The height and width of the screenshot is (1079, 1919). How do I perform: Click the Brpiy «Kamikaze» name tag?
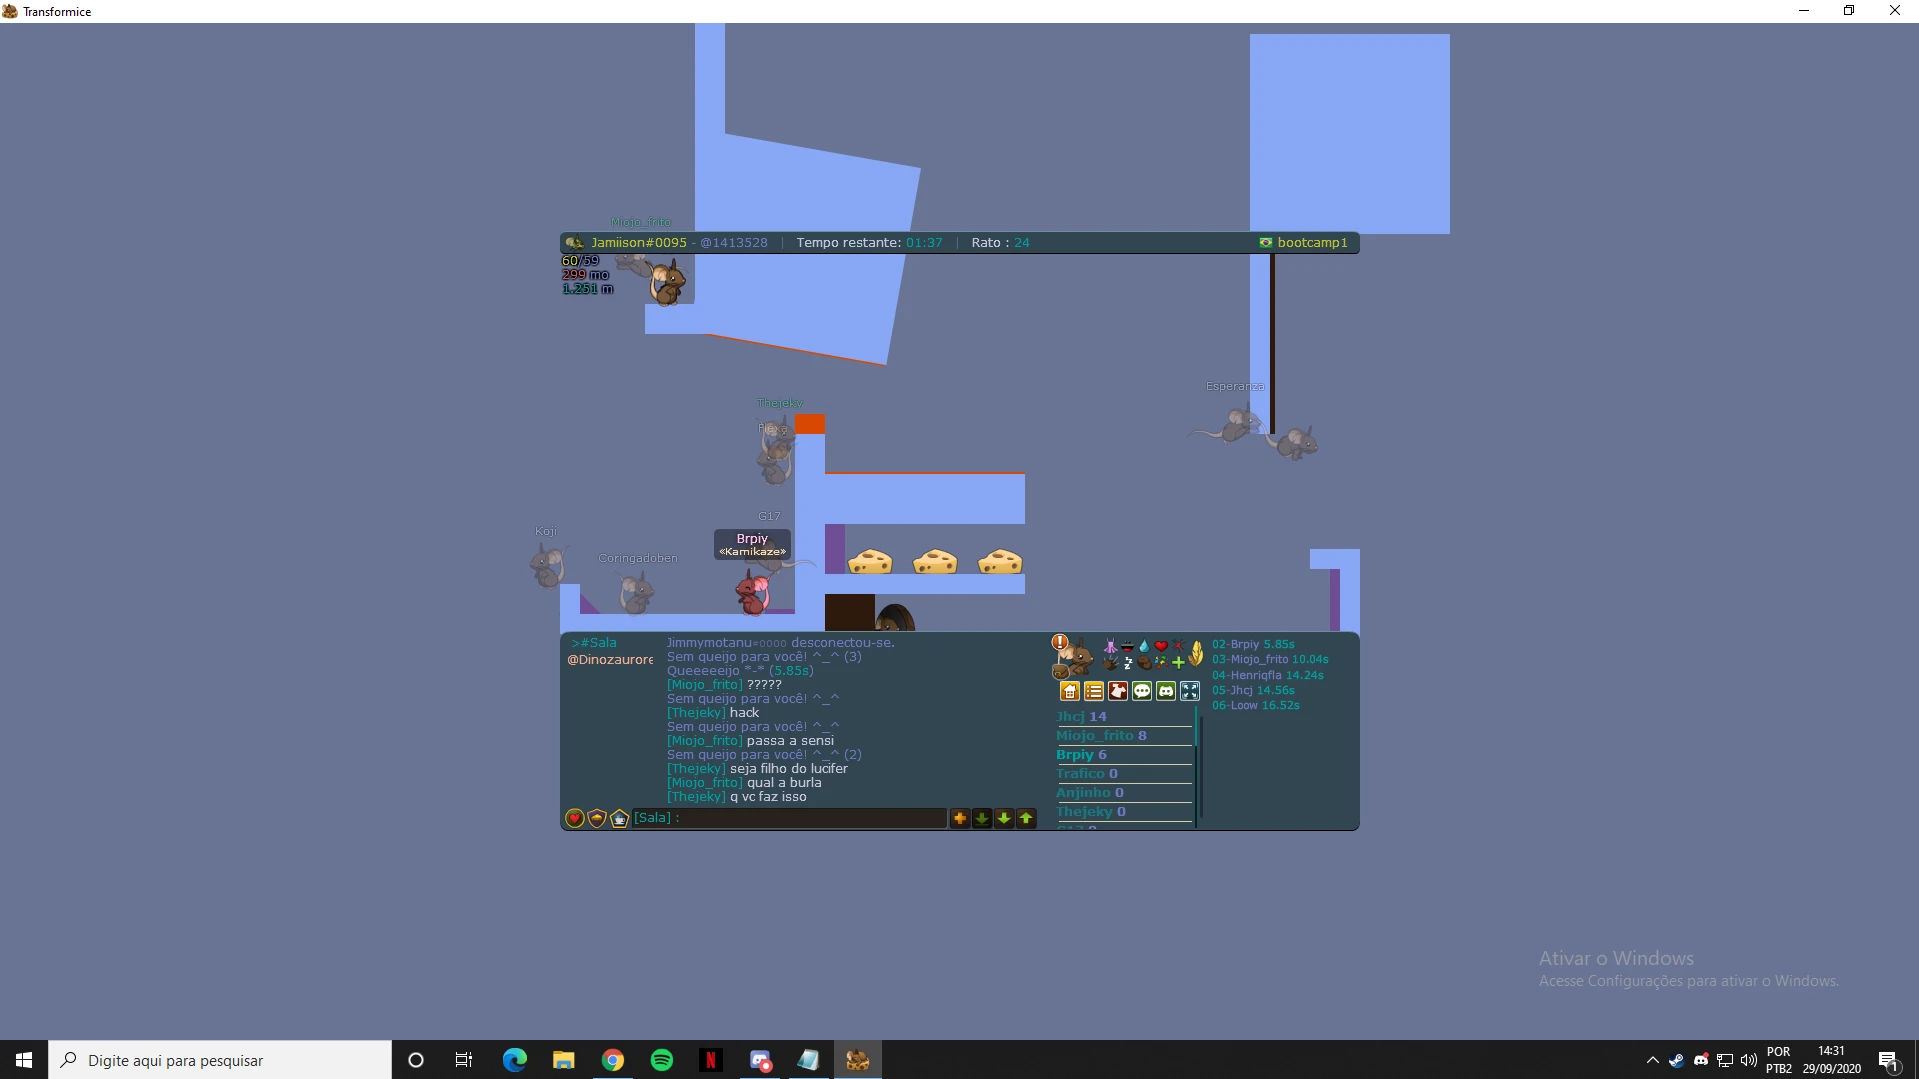[x=752, y=544]
